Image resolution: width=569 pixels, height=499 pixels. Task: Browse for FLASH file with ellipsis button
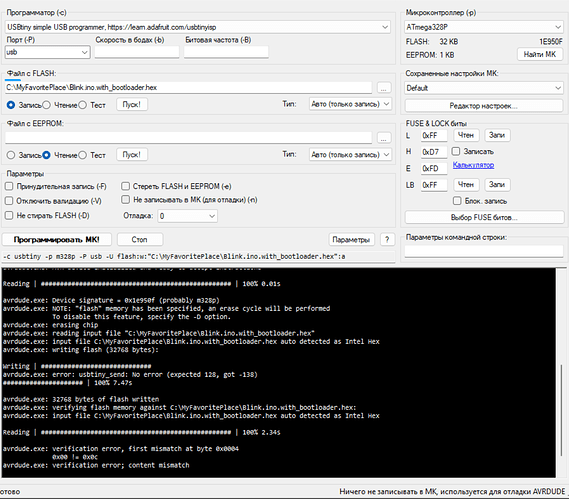point(384,87)
